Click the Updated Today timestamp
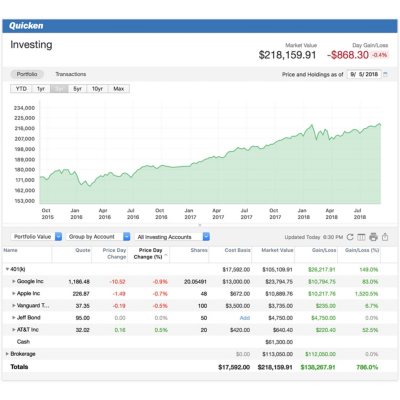400x400 pixels. pyautogui.click(x=314, y=237)
